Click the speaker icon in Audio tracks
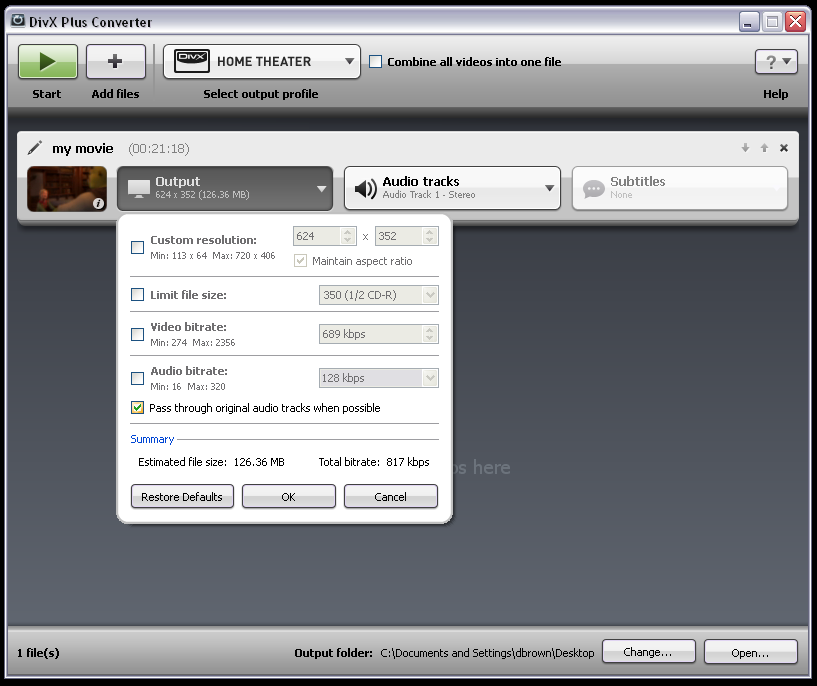817x686 pixels. (x=365, y=189)
